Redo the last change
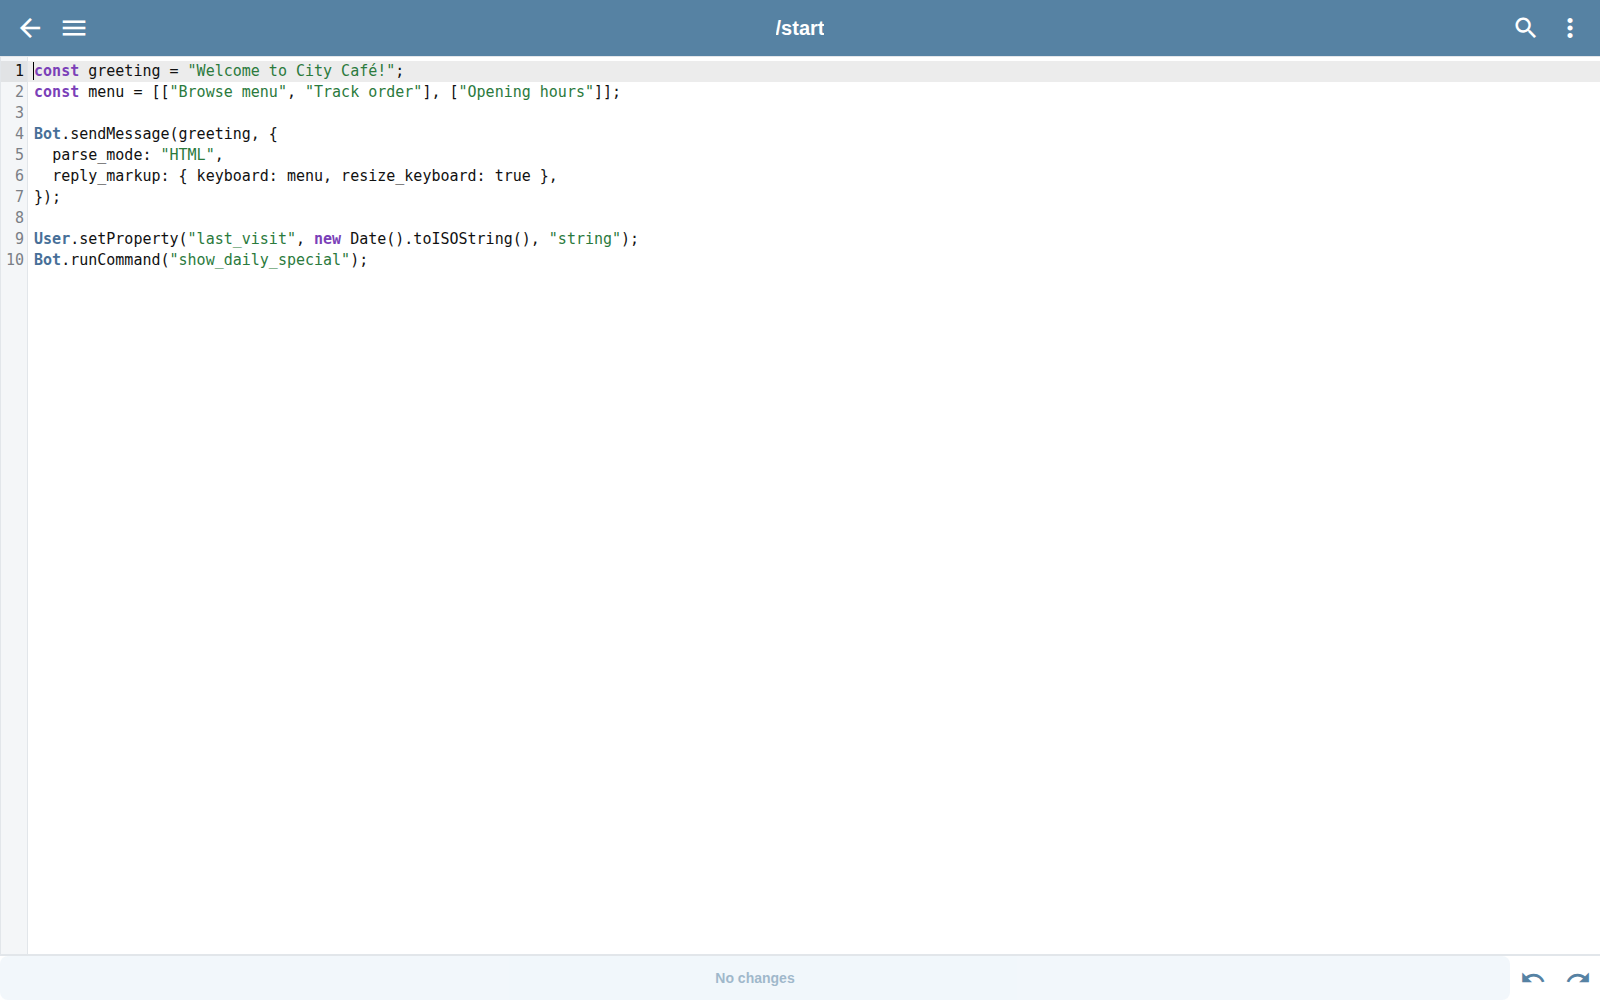The image size is (1600, 1000). 1578,978
